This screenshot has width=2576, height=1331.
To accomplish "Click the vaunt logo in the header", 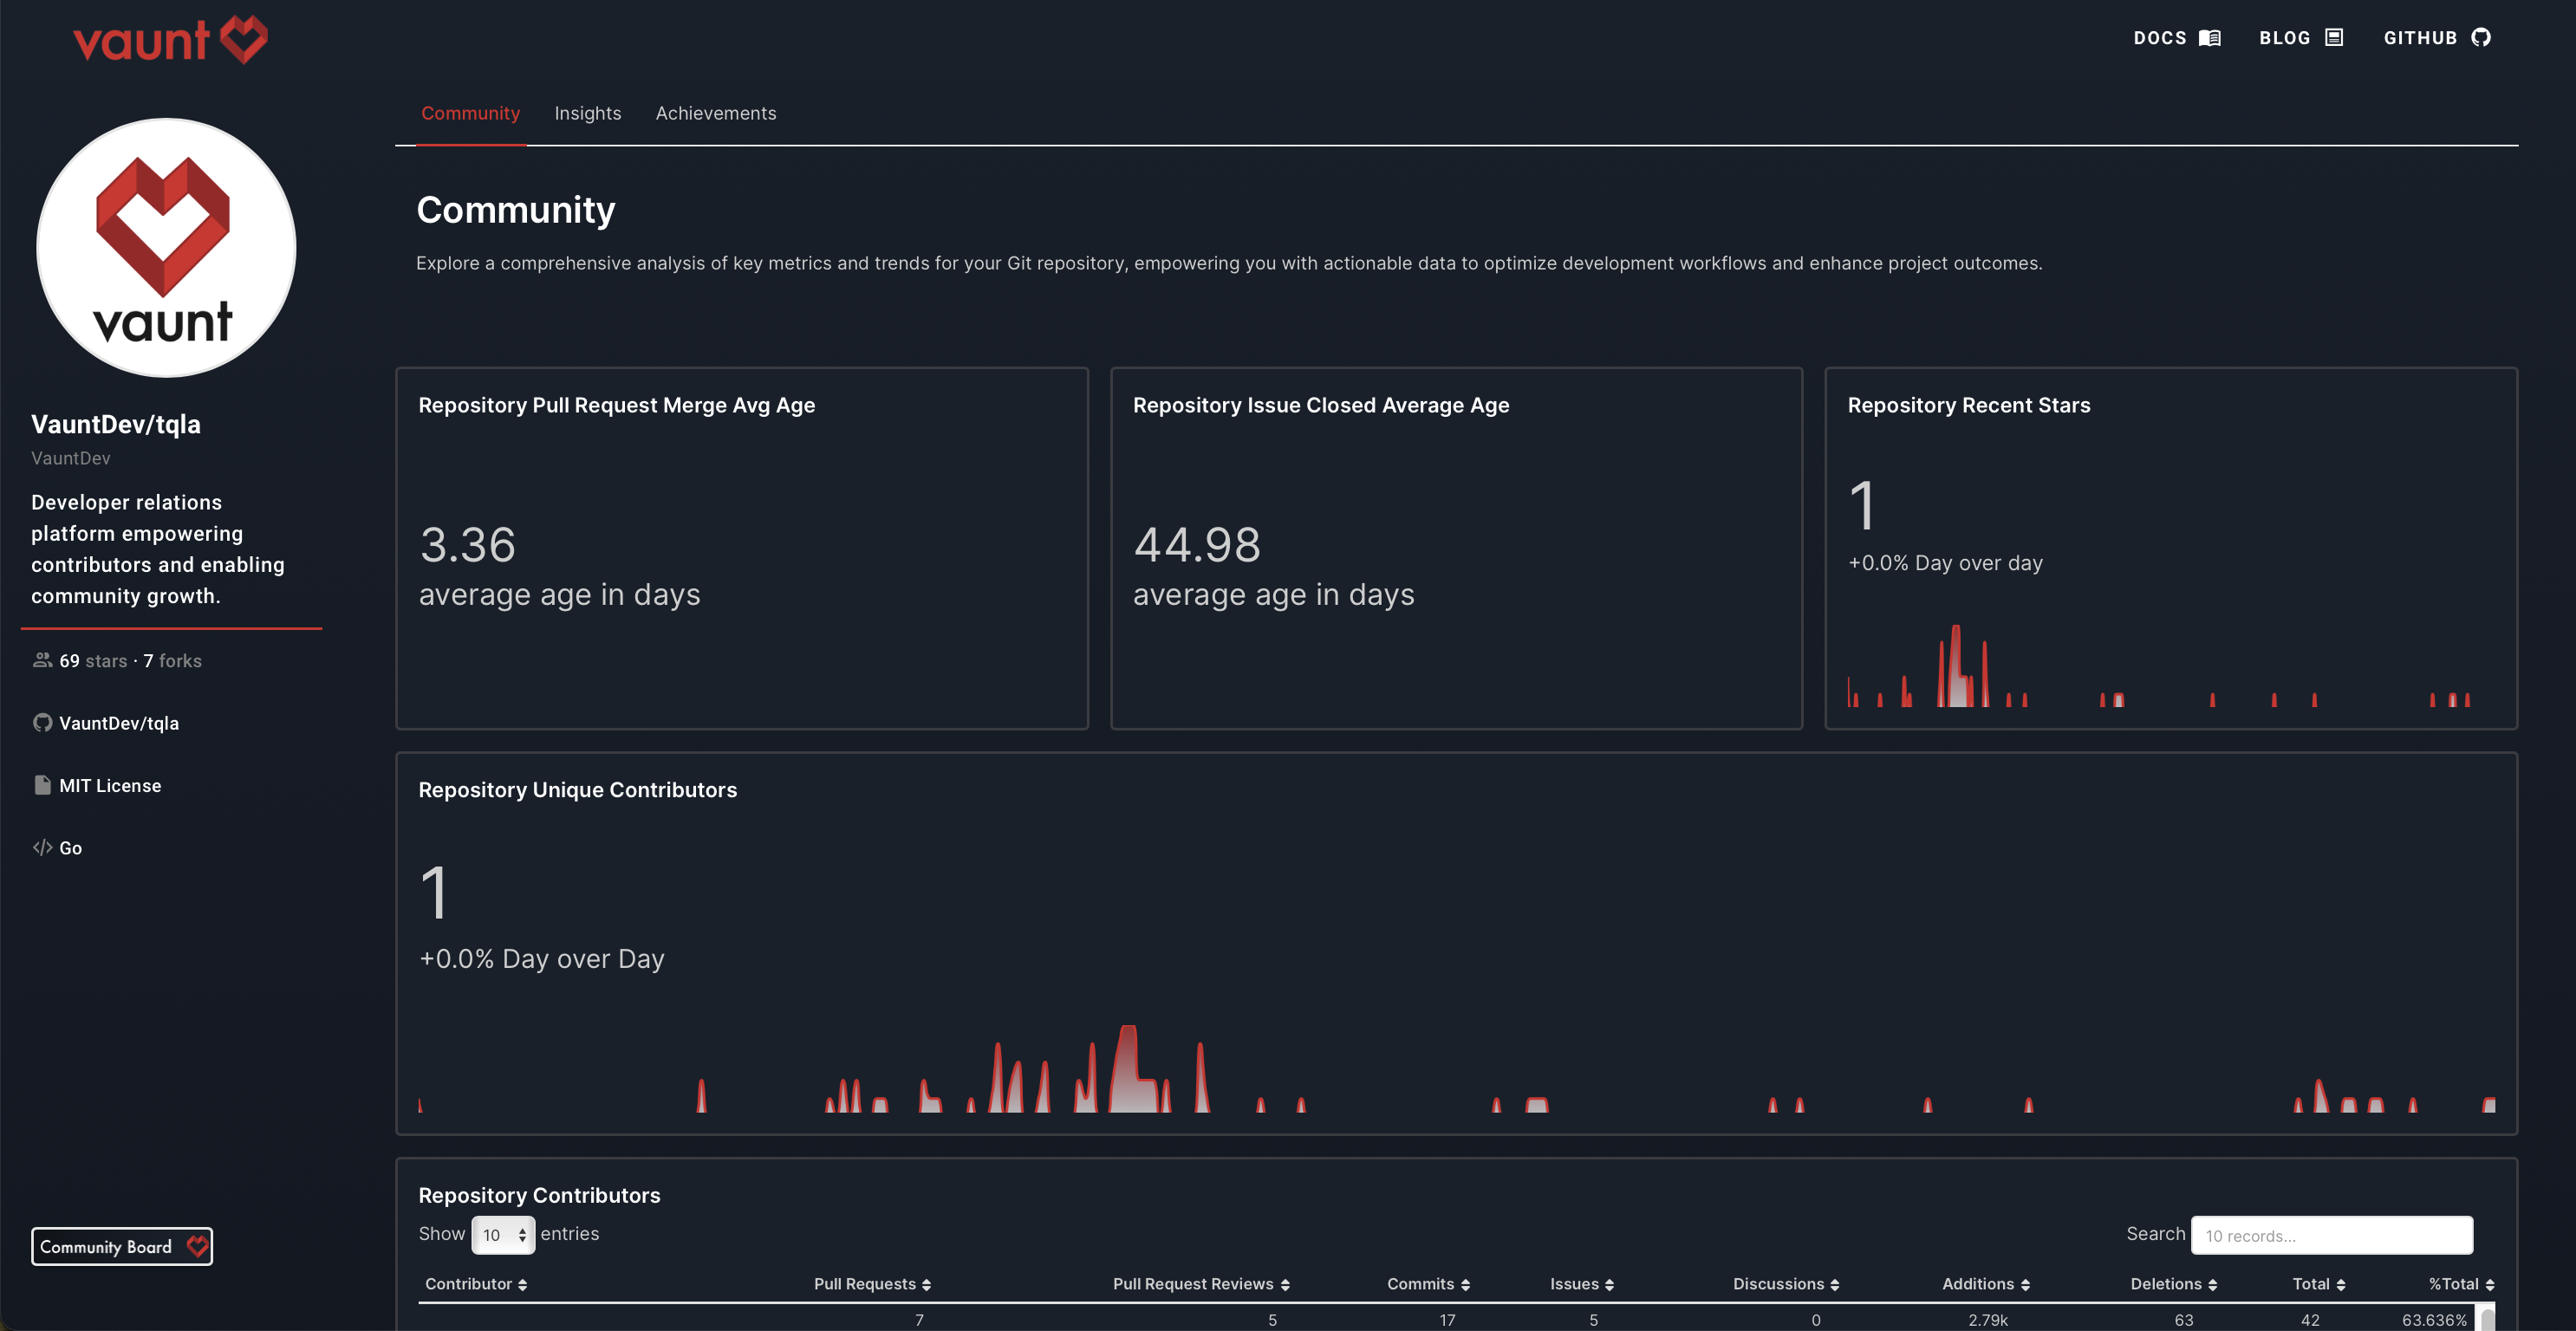I will (x=169, y=39).
